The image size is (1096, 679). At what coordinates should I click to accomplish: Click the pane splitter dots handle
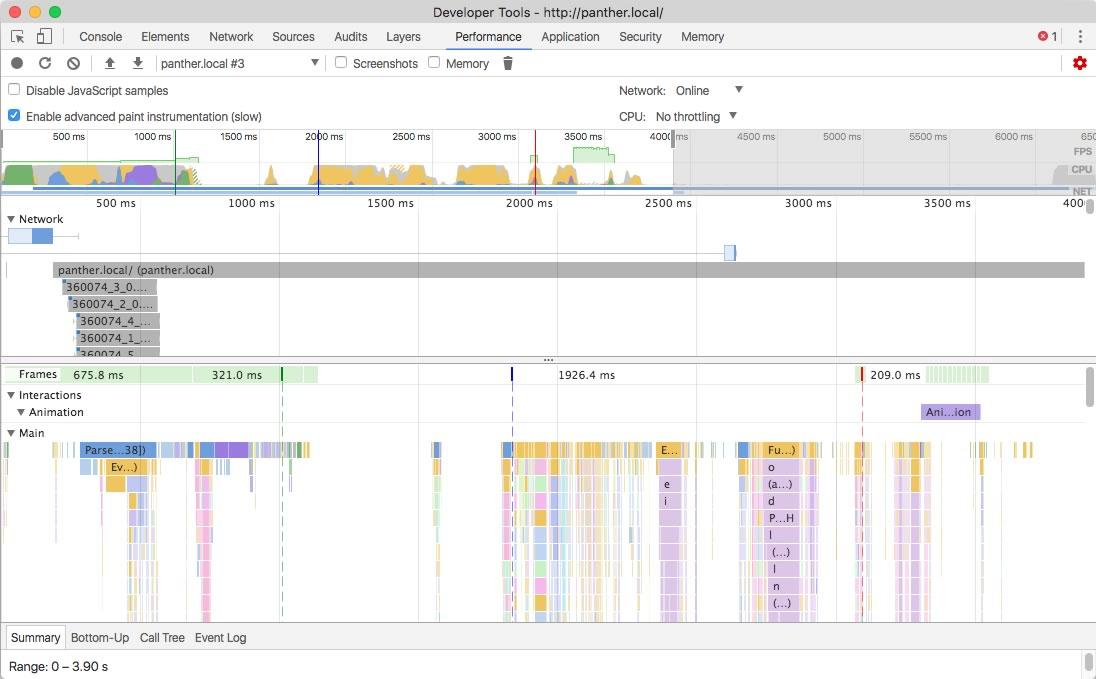[548, 360]
